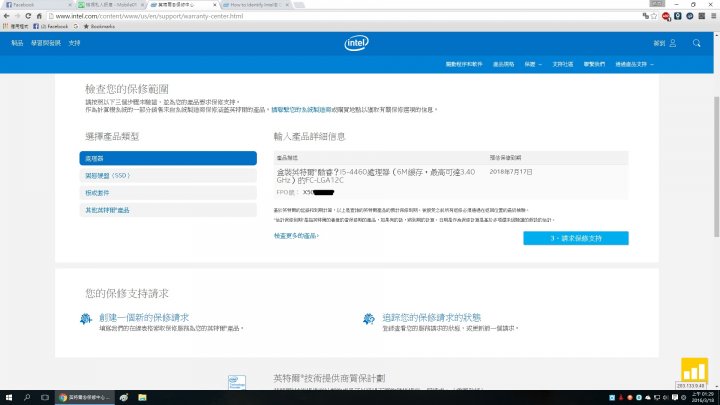Select the 板或套件 product type
Image resolution: width=720 pixels, height=405 pixels.
pyautogui.click(x=168, y=193)
